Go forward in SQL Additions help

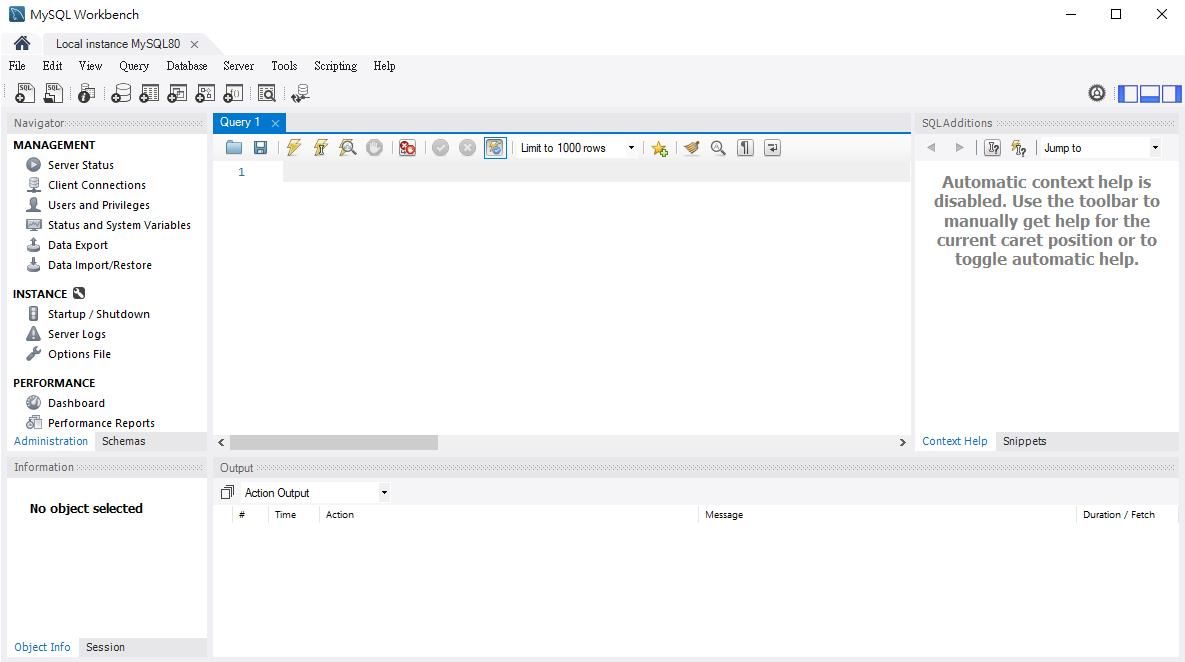click(959, 148)
